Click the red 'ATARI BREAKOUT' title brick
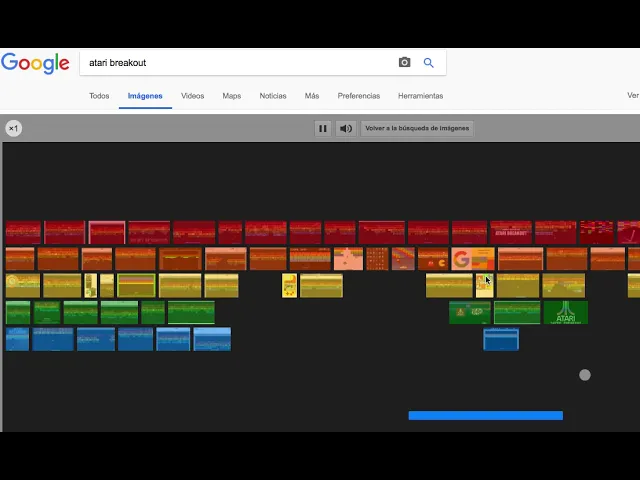 pyautogui.click(x=511, y=232)
